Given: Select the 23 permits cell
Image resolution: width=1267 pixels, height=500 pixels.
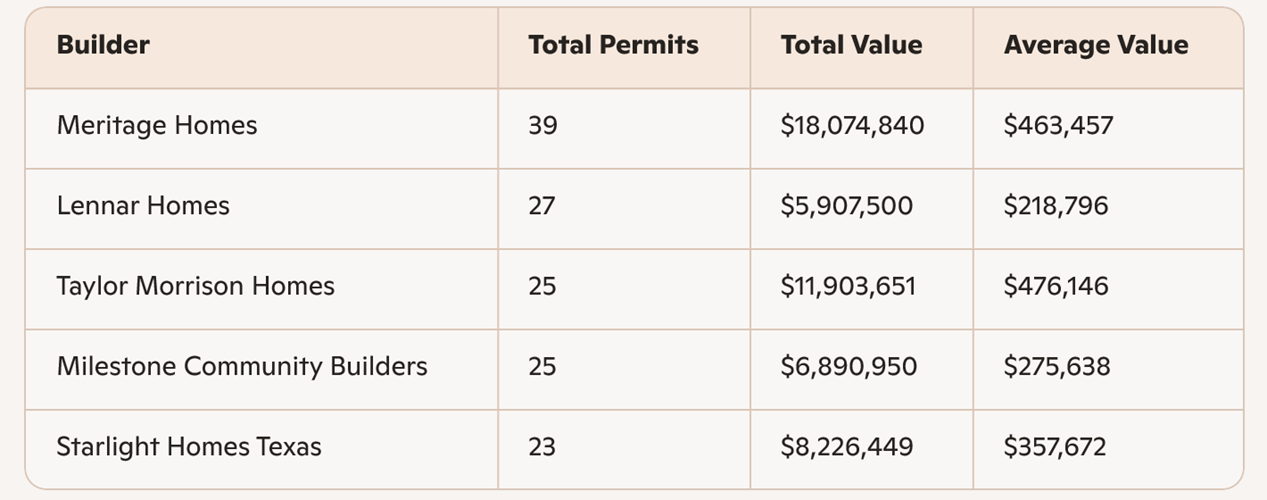Looking at the screenshot, I should coord(542,446).
